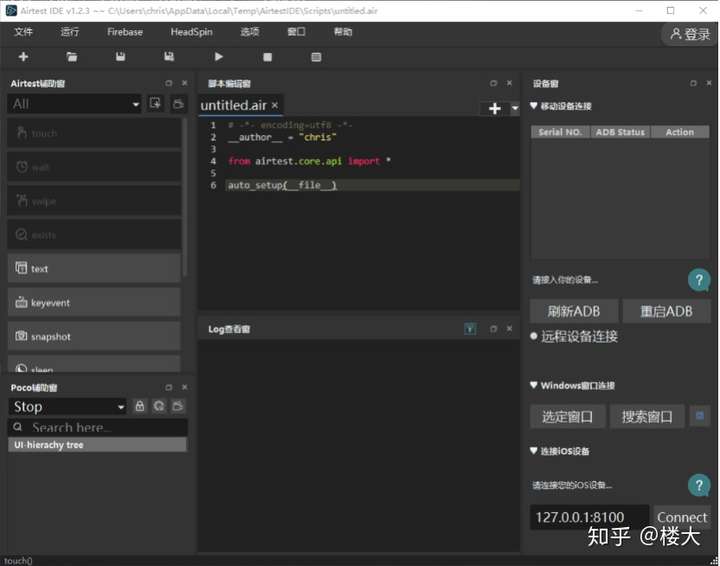The width and height of the screenshot is (720, 566).
Task: Click the refresh ADB button (刷新ADB)
Action: 574,311
